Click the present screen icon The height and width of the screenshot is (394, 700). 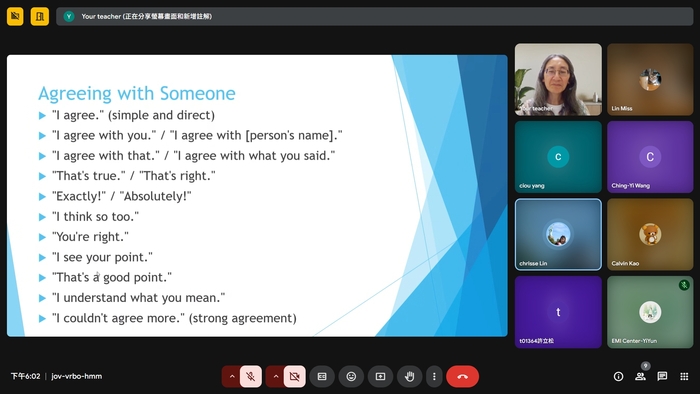(380, 377)
